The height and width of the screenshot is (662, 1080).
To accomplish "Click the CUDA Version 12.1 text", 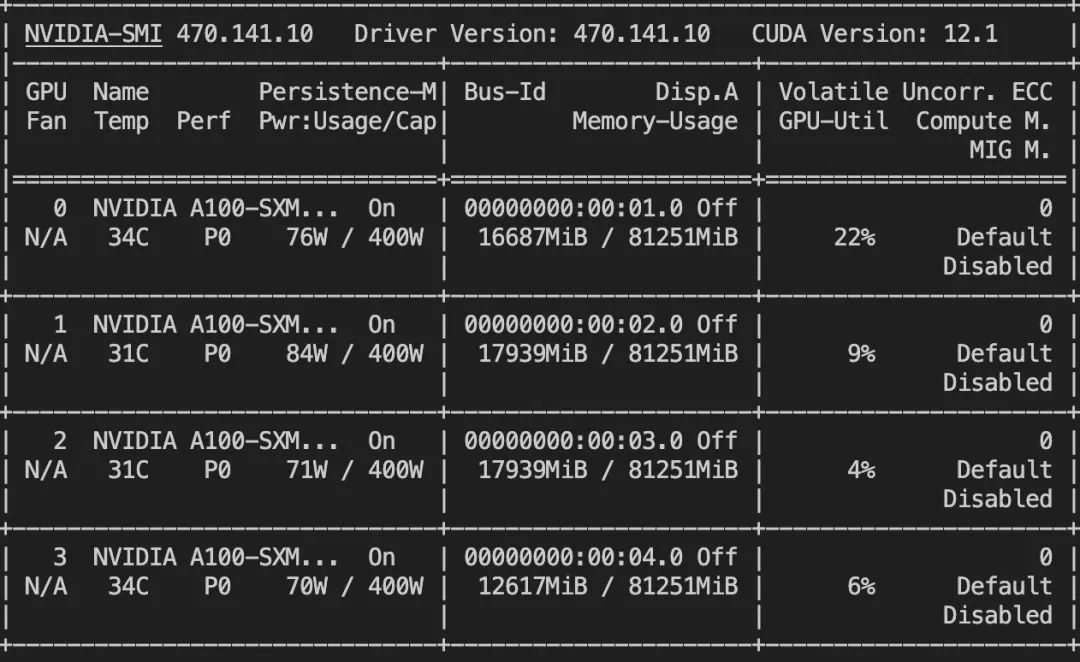I will point(874,34).
